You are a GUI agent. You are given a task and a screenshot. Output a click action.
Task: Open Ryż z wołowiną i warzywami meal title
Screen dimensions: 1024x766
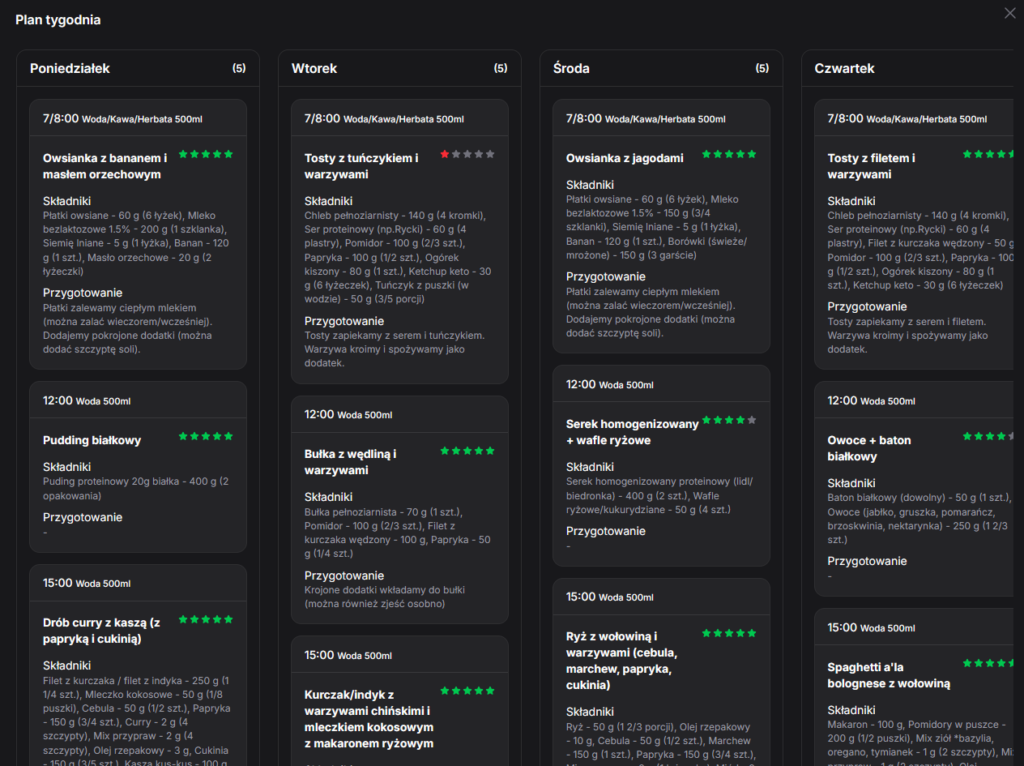pos(622,660)
